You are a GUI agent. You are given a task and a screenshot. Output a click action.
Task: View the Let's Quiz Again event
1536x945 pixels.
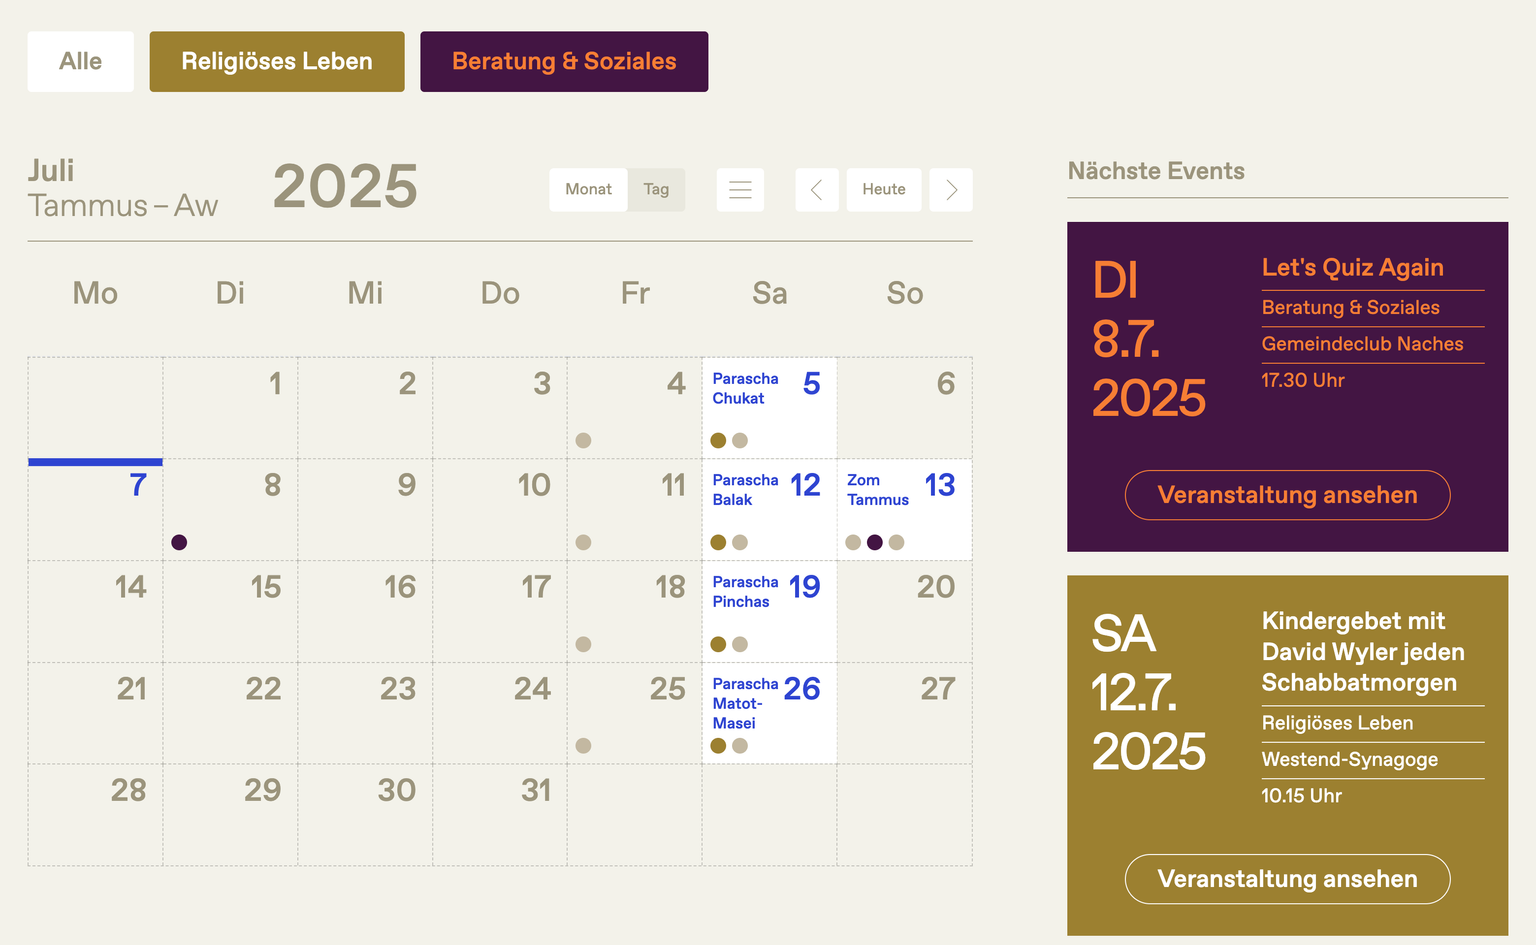(1287, 495)
